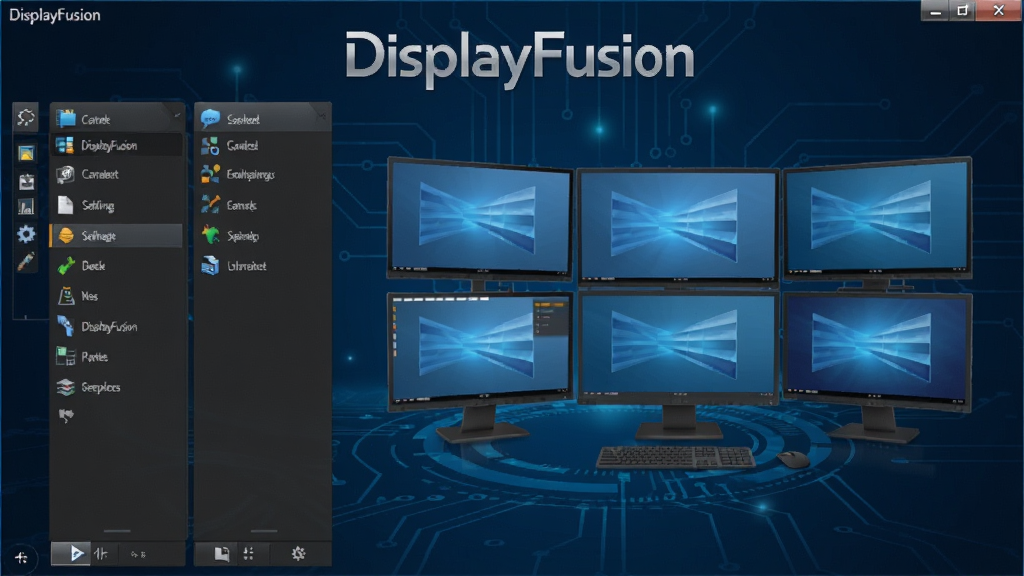Click the unlabeled gray flag icon at the list bottom
Image resolution: width=1024 pixels, height=576 pixels.
tap(66, 415)
